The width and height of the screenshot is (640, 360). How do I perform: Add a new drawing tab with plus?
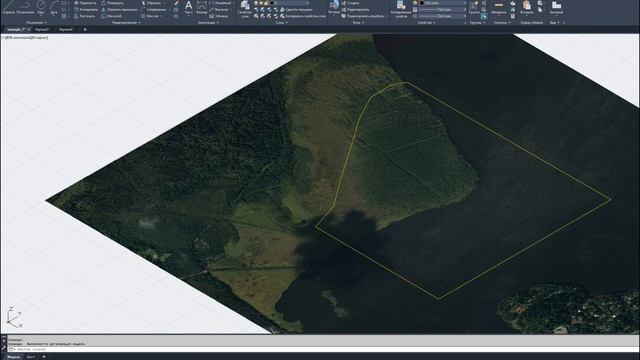[85, 29]
